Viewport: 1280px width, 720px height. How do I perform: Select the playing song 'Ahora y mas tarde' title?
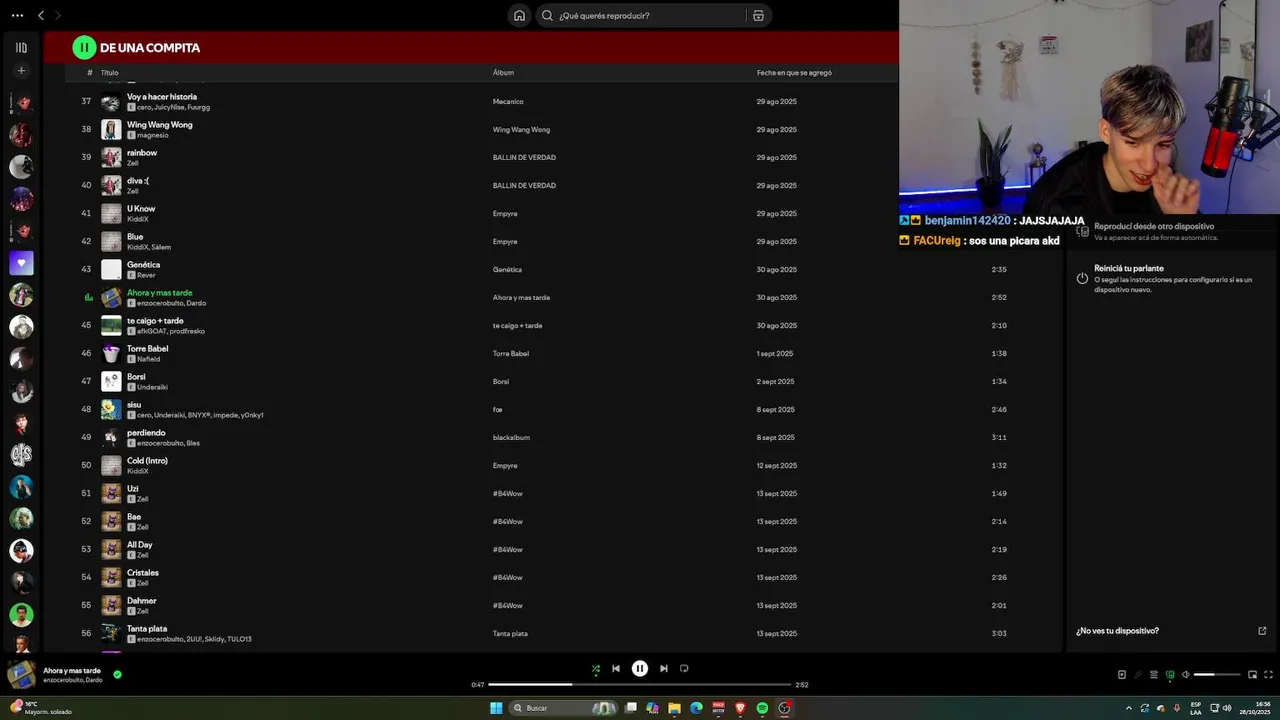[x=159, y=293]
